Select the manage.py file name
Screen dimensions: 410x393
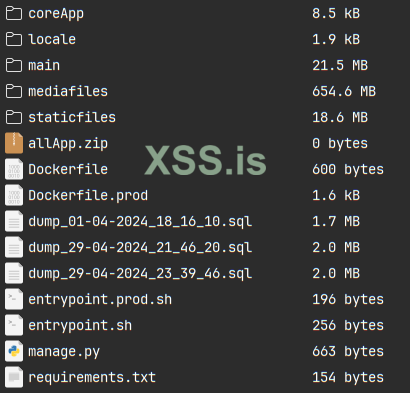64,352
